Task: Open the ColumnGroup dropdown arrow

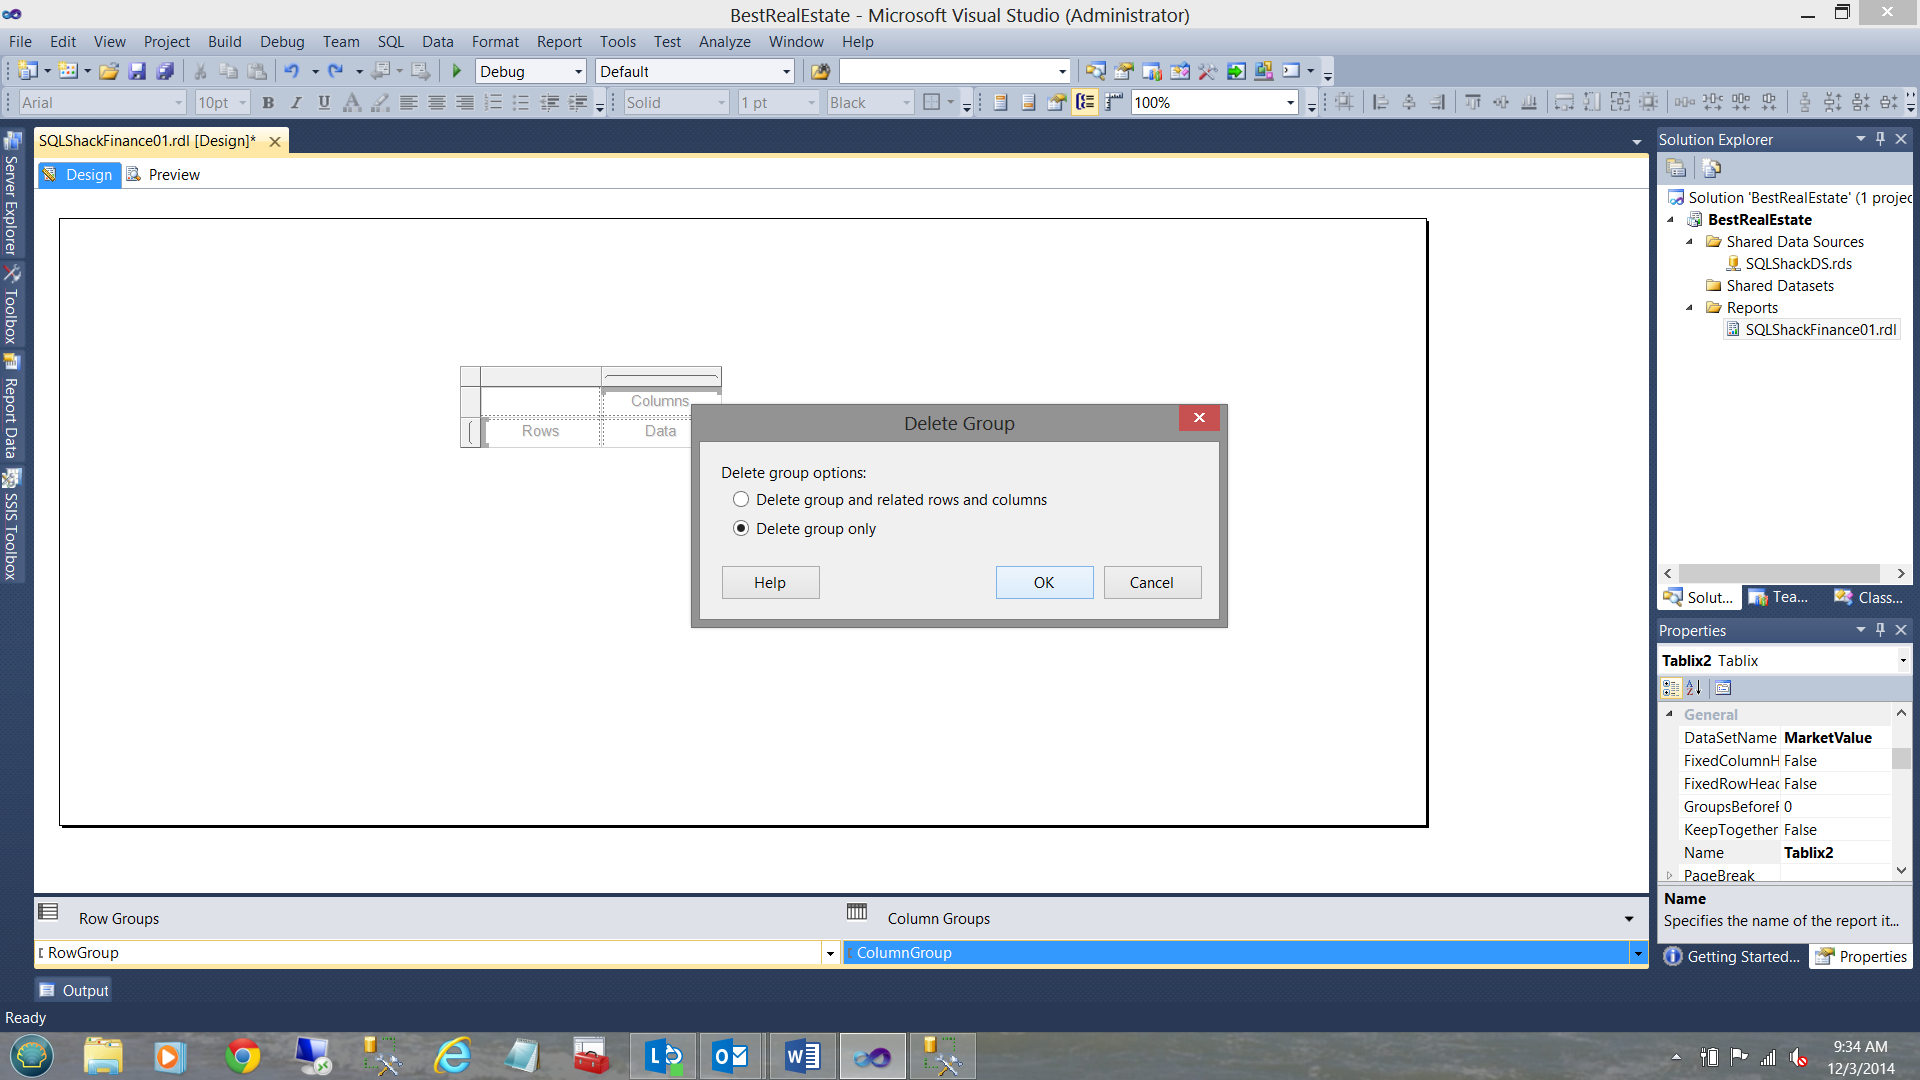Action: tap(1638, 953)
